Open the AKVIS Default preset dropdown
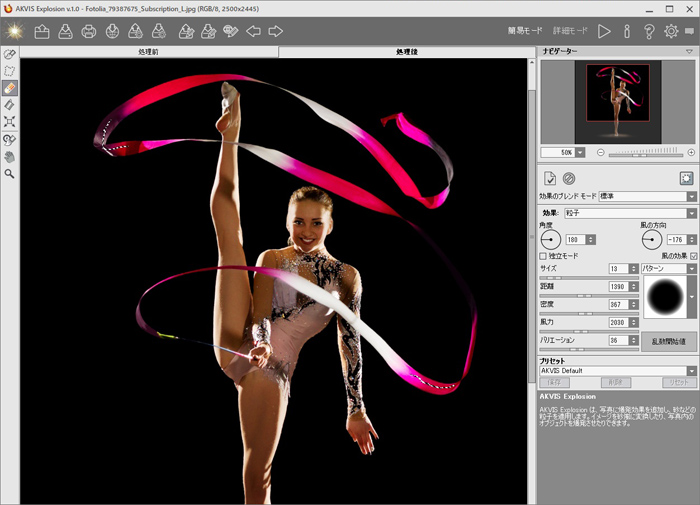700x505 pixels. click(x=691, y=371)
